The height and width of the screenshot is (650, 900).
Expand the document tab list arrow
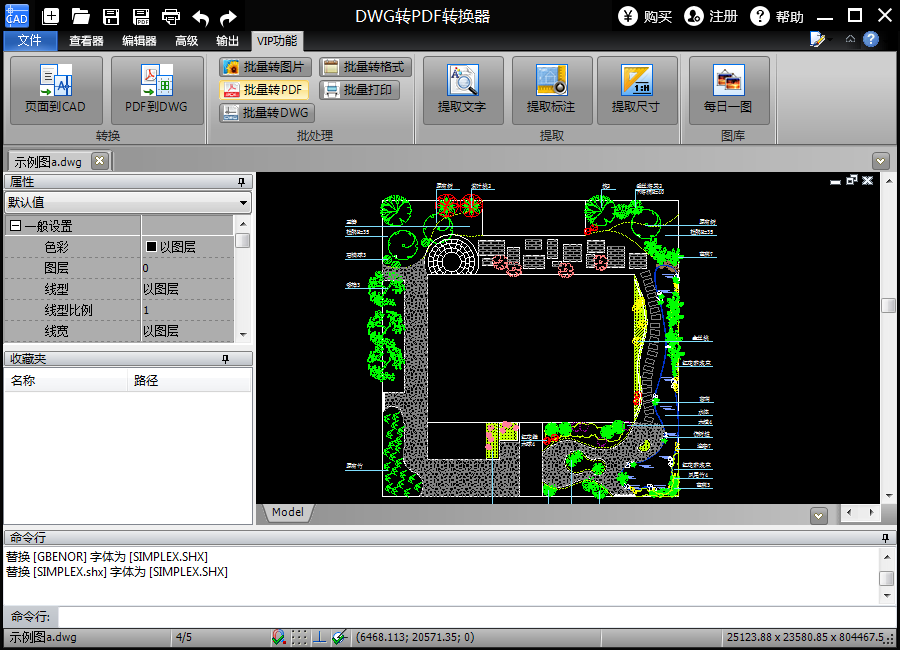click(880, 160)
